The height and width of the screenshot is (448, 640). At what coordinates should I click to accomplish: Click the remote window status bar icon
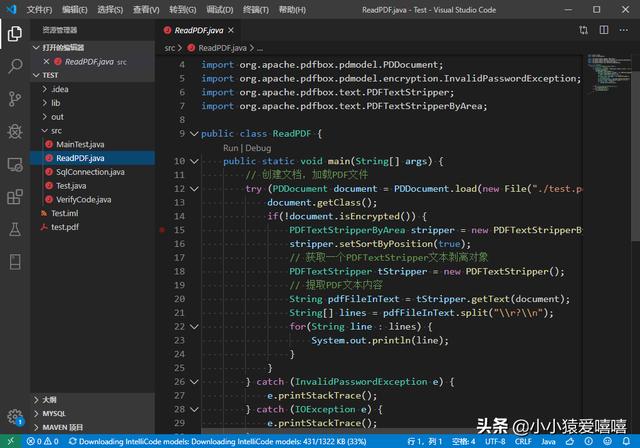click(x=11, y=441)
